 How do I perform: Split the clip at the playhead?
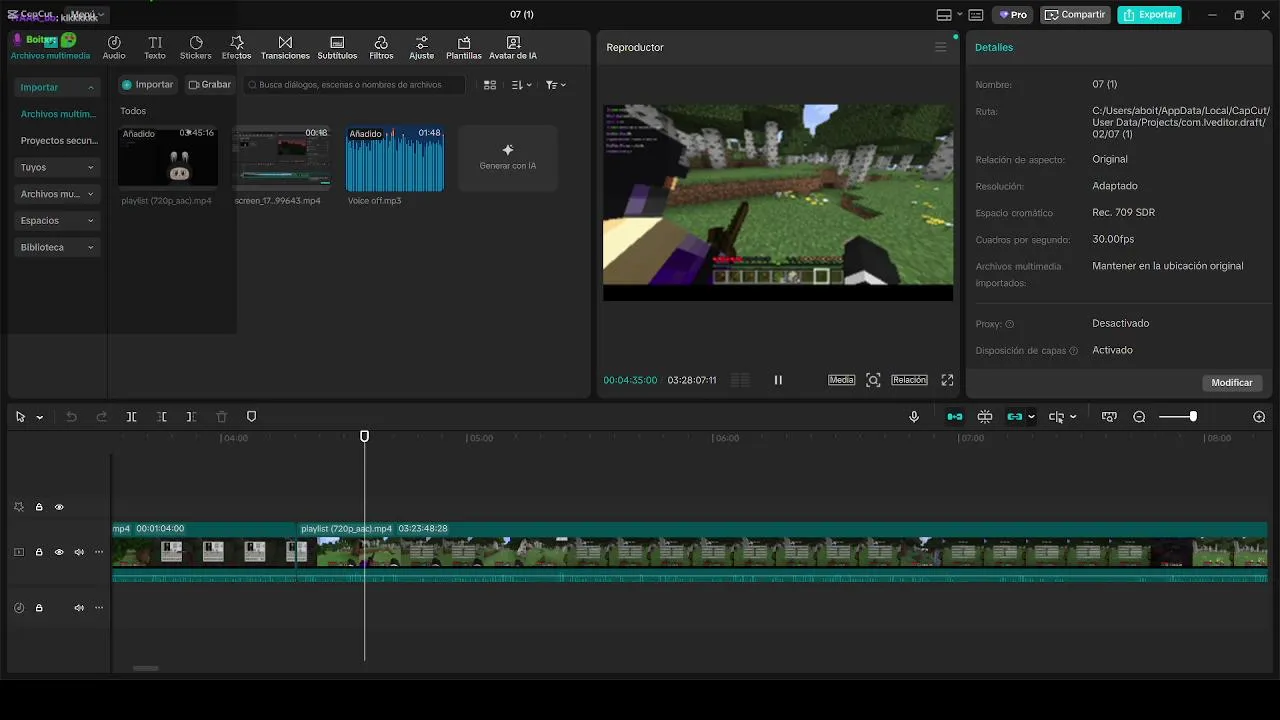point(131,417)
